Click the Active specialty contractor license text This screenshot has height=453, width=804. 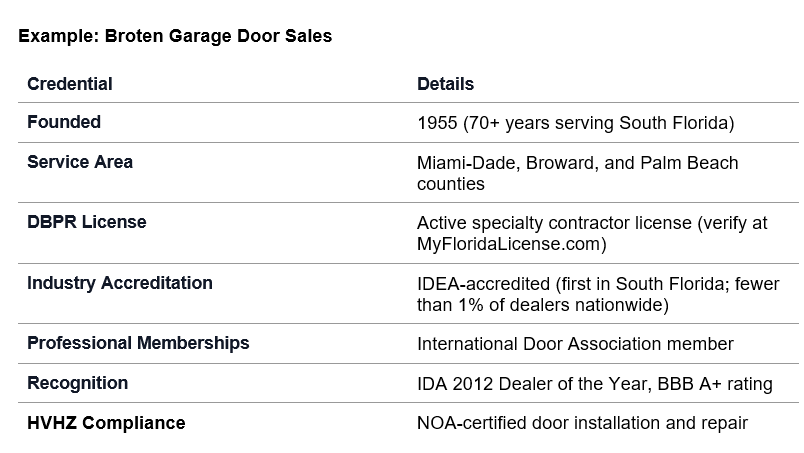(x=554, y=223)
